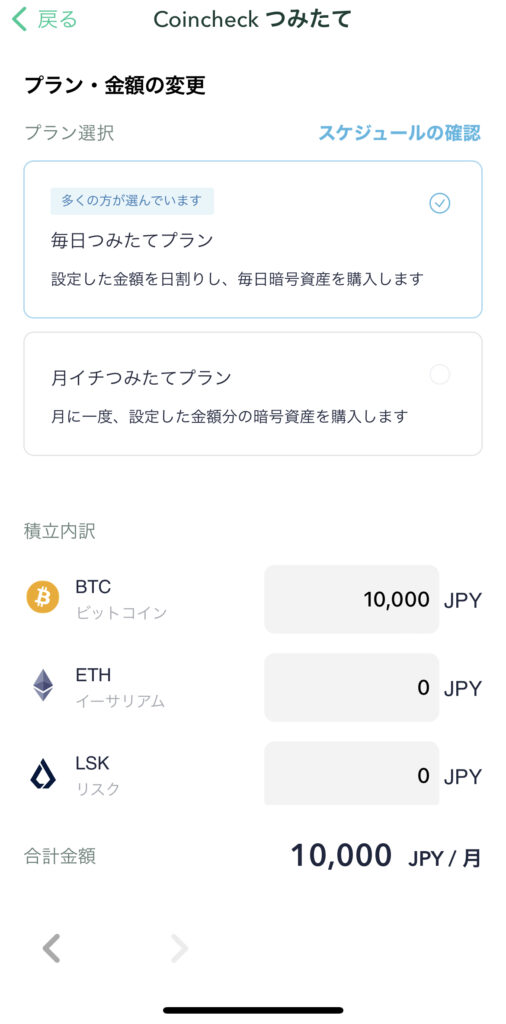Image resolution: width=506 pixels, height=1024 pixels.
Task: Edit the BTC 10,000 JPY amount field
Action: (x=351, y=599)
